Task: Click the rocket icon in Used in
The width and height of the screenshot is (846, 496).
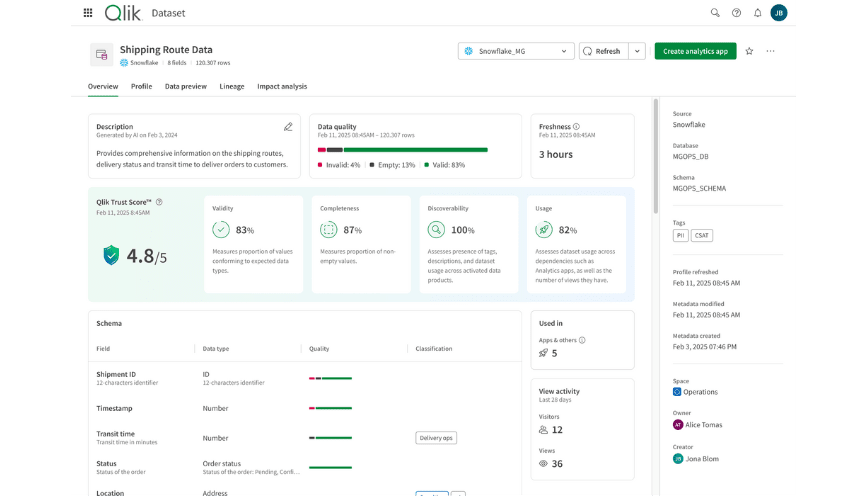Action: point(543,353)
